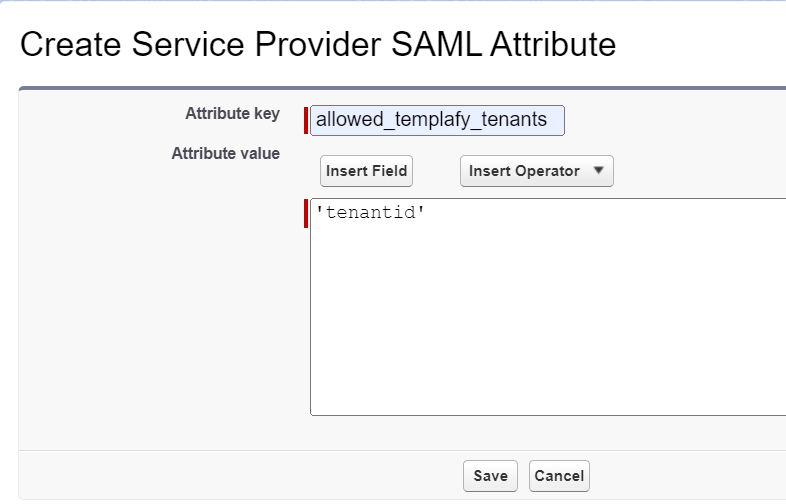Click the allowed_templafy_tenants text in key field
This screenshot has height=504, width=786.
[x=431, y=119]
